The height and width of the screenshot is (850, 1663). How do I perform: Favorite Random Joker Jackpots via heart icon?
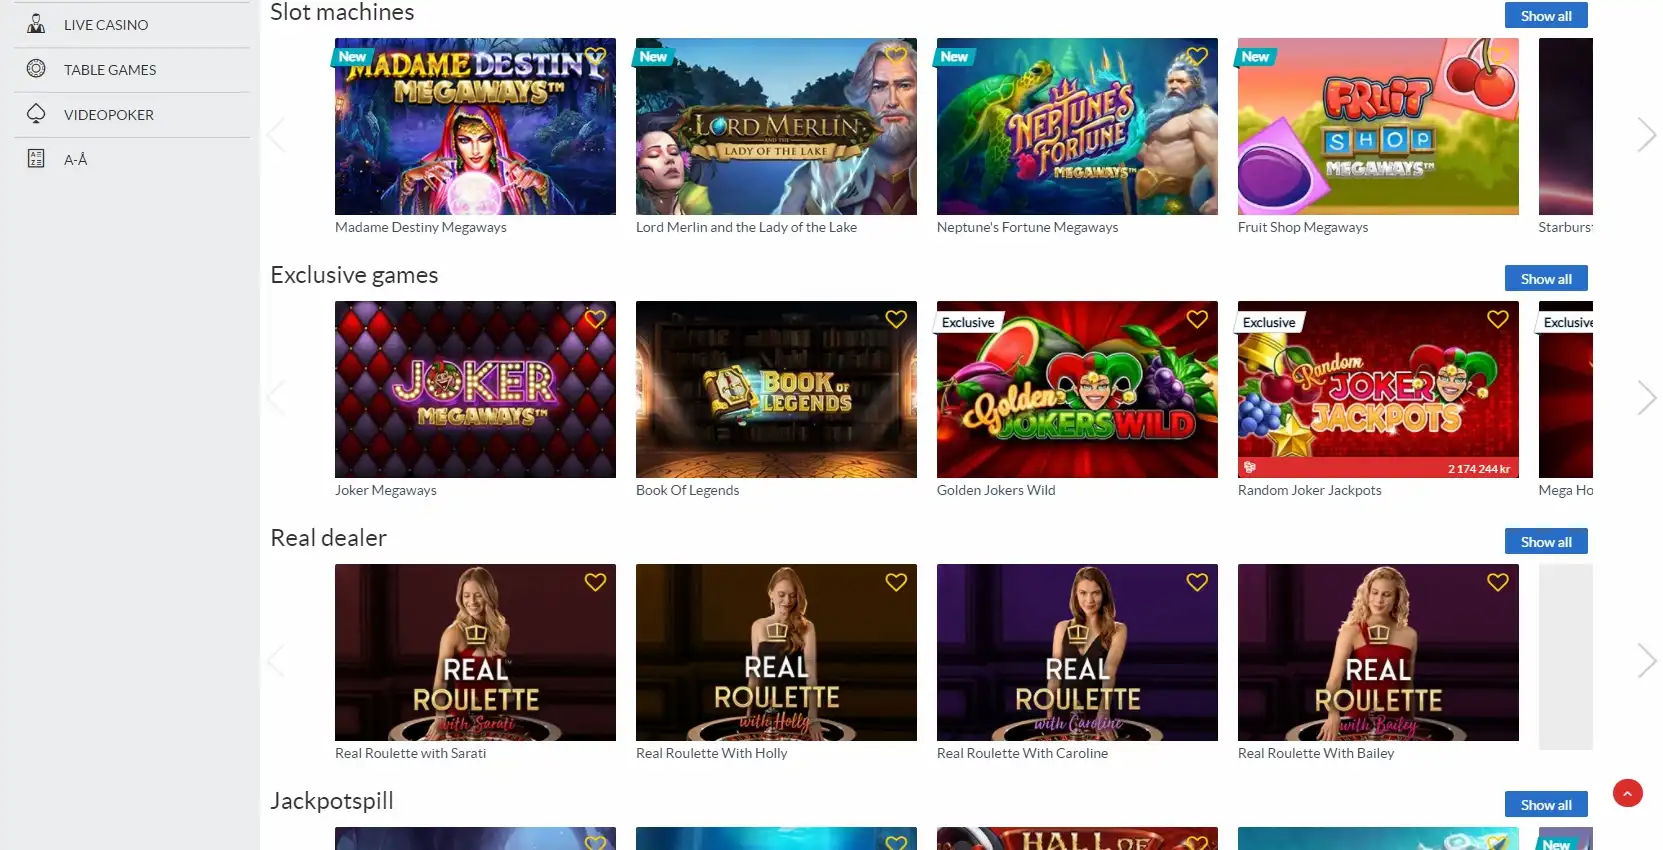coord(1498,319)
